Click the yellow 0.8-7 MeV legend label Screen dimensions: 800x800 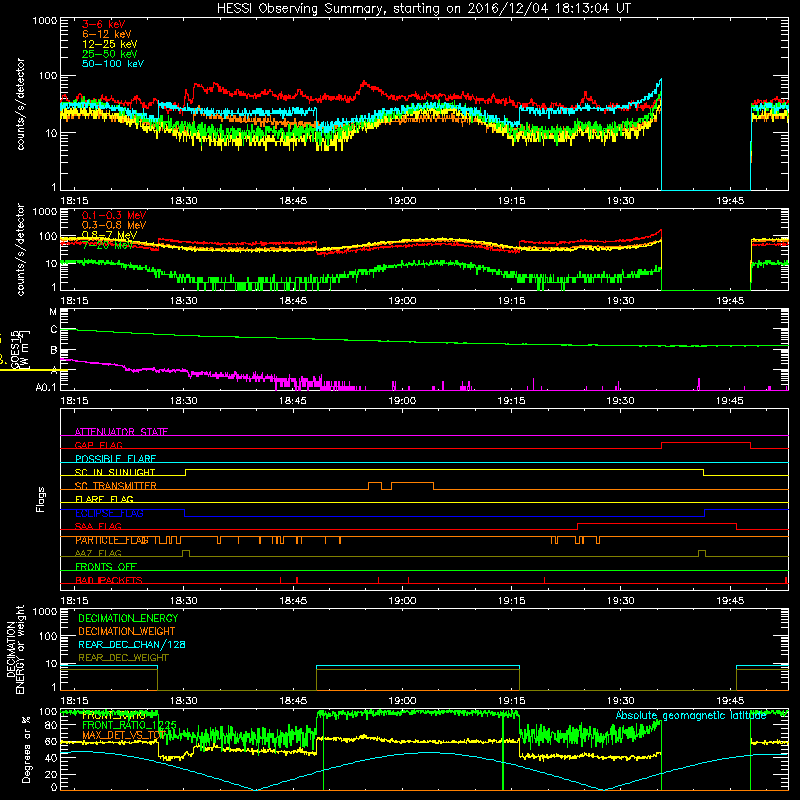109,235
